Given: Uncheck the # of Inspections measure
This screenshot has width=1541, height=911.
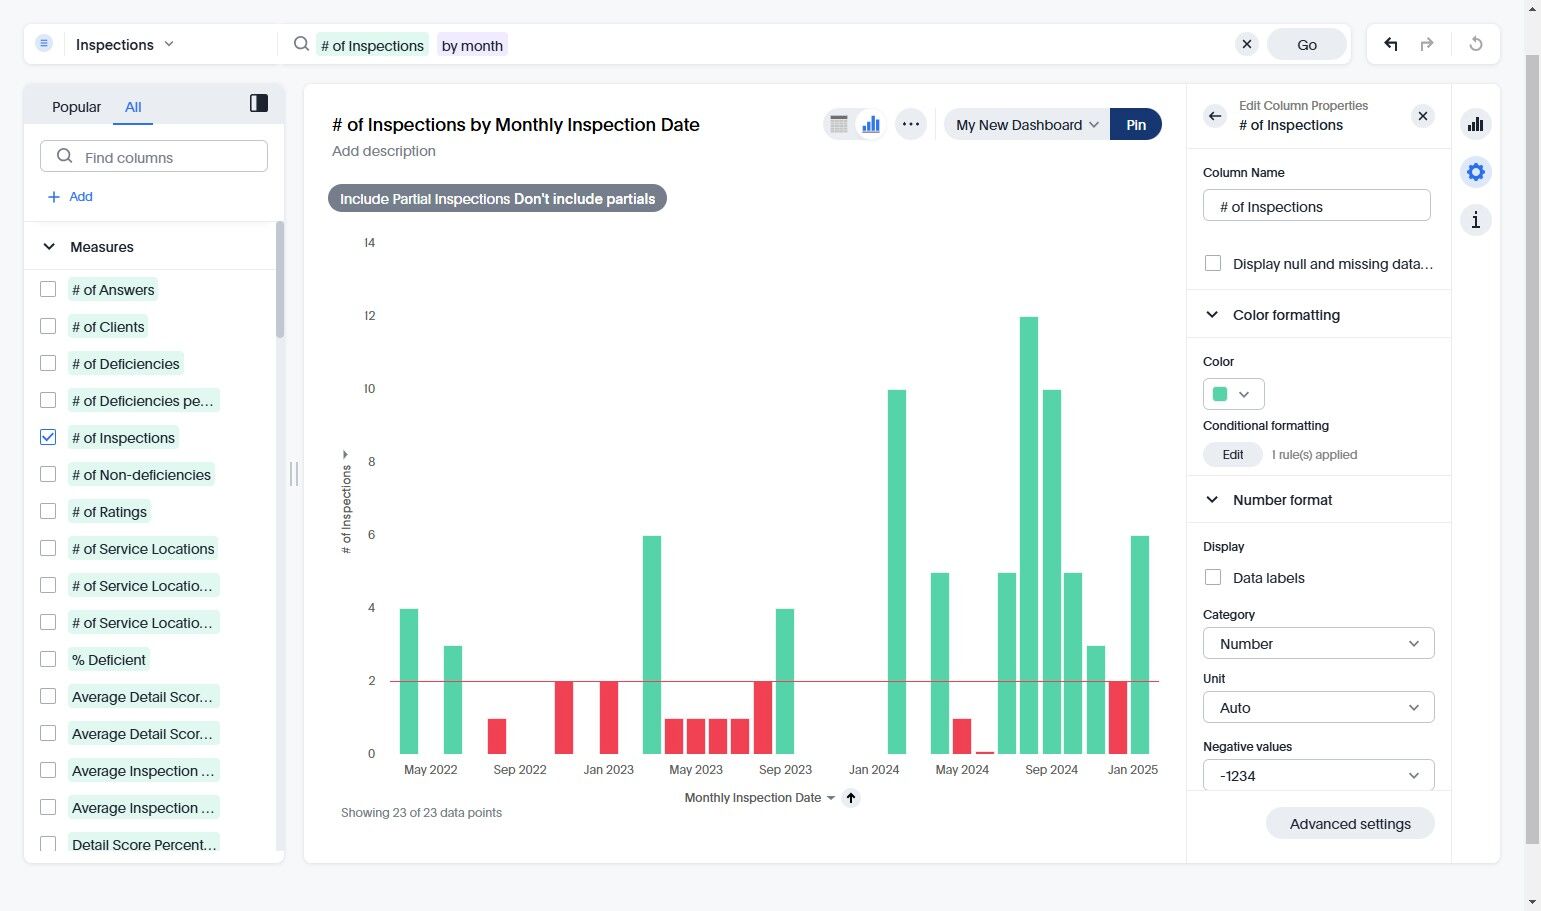Looking at the screenshot, I should pos(48,437).
